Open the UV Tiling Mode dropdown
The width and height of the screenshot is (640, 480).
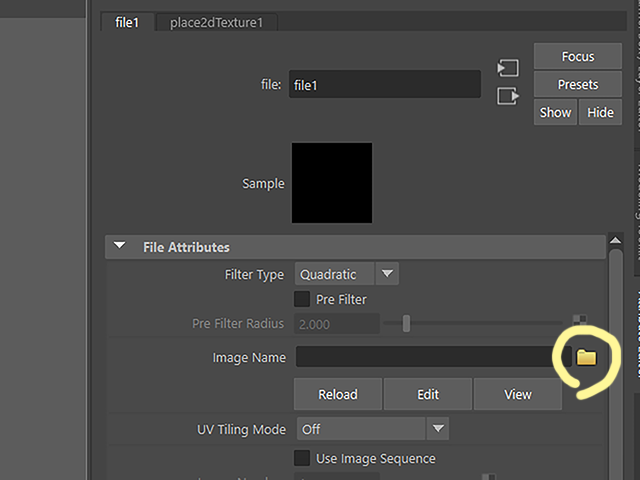373,429
